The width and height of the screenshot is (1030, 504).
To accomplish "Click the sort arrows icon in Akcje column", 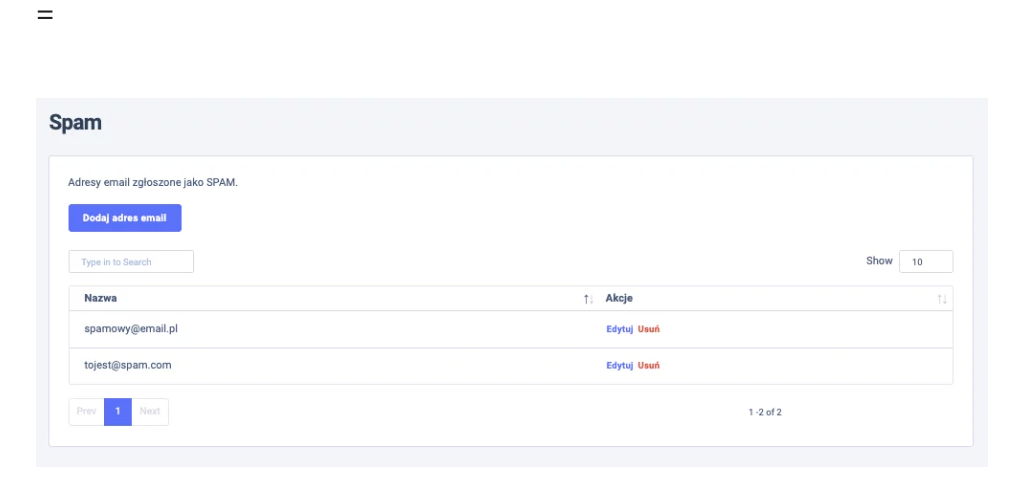I will [941, 299].
